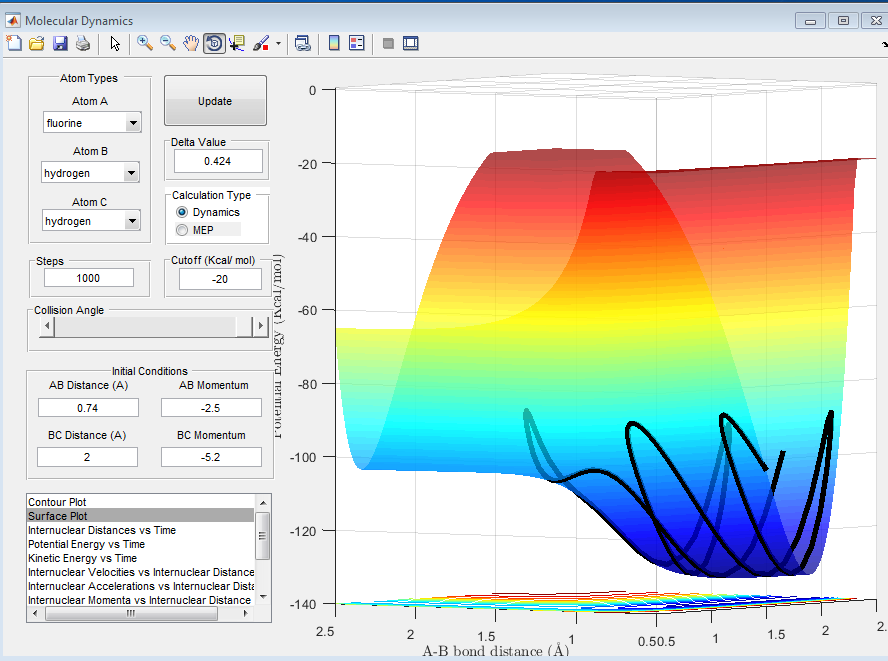Select the MEP calculation type
Screen dimensions: 888x661
tap(182, 230)
